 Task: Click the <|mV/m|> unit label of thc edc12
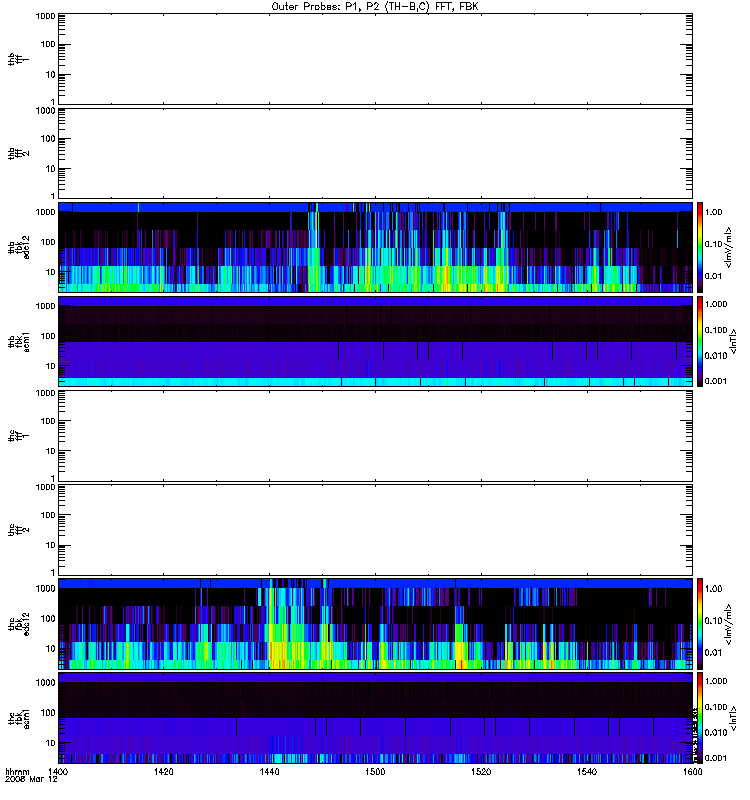coord(729,624)
